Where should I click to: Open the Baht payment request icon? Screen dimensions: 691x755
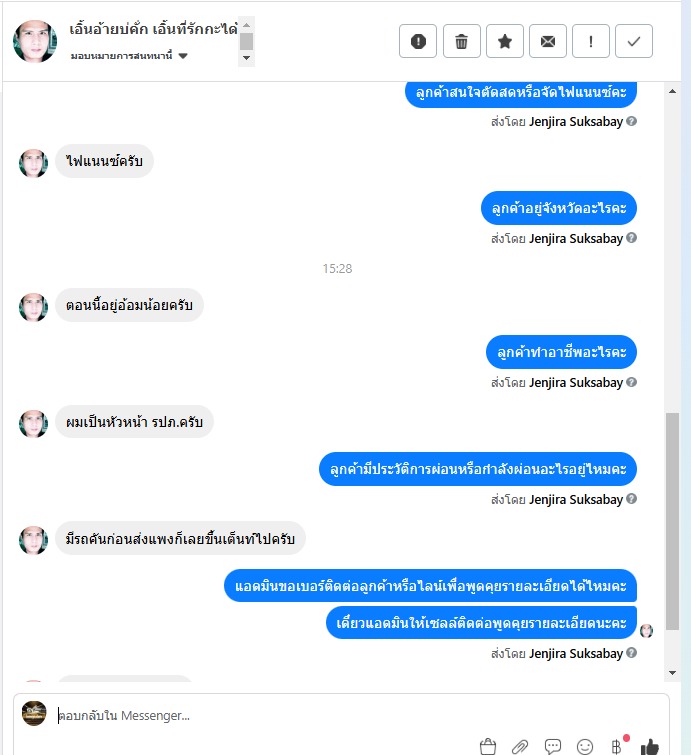coord(617,746)
